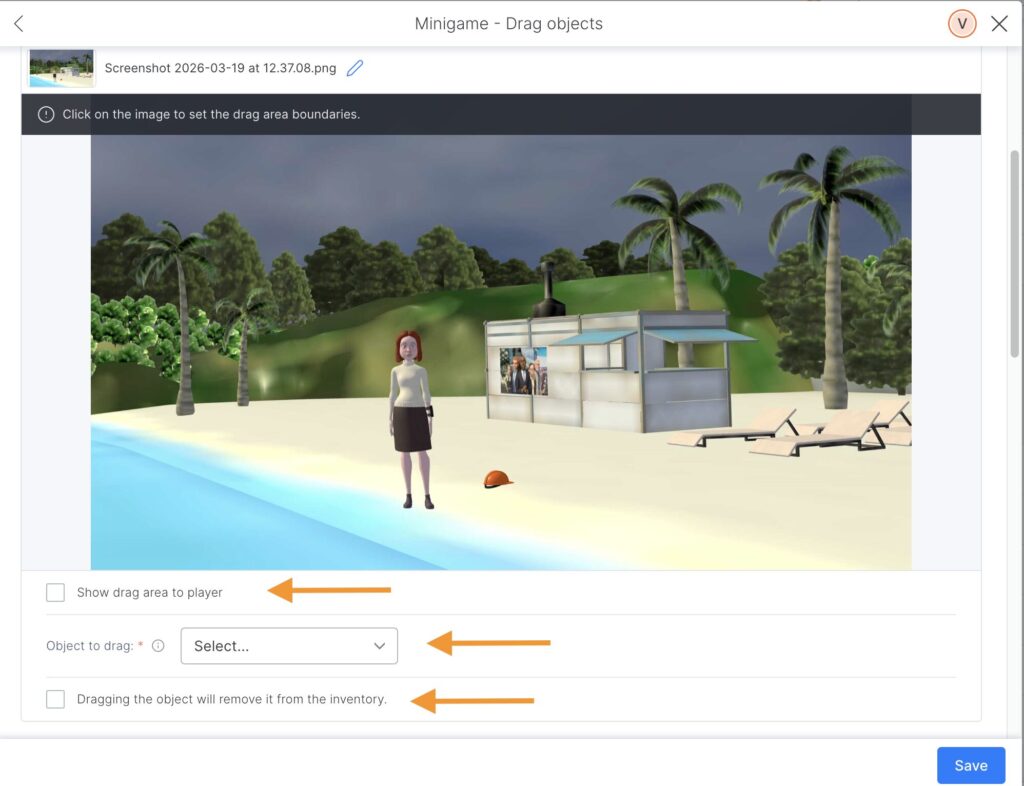This screenshot has height=786, width=1024.
Task: Click the info icon beside Object to drag
Action: (158, 646)
